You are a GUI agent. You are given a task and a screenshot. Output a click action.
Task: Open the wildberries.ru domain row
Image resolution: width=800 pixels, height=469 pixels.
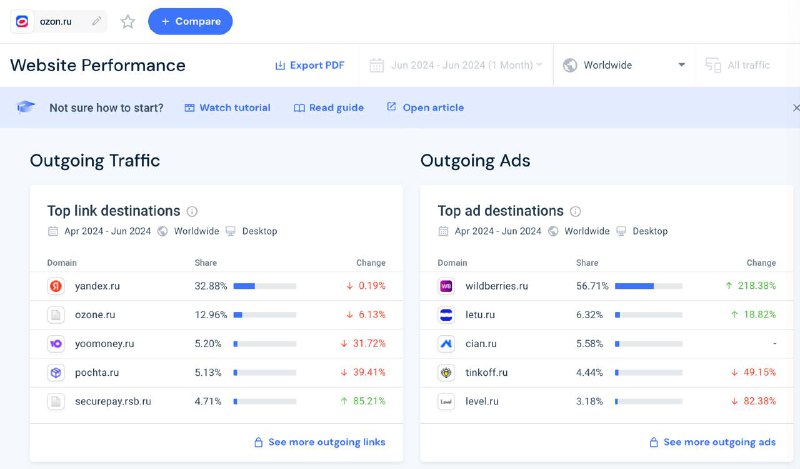tap(607, 286)
